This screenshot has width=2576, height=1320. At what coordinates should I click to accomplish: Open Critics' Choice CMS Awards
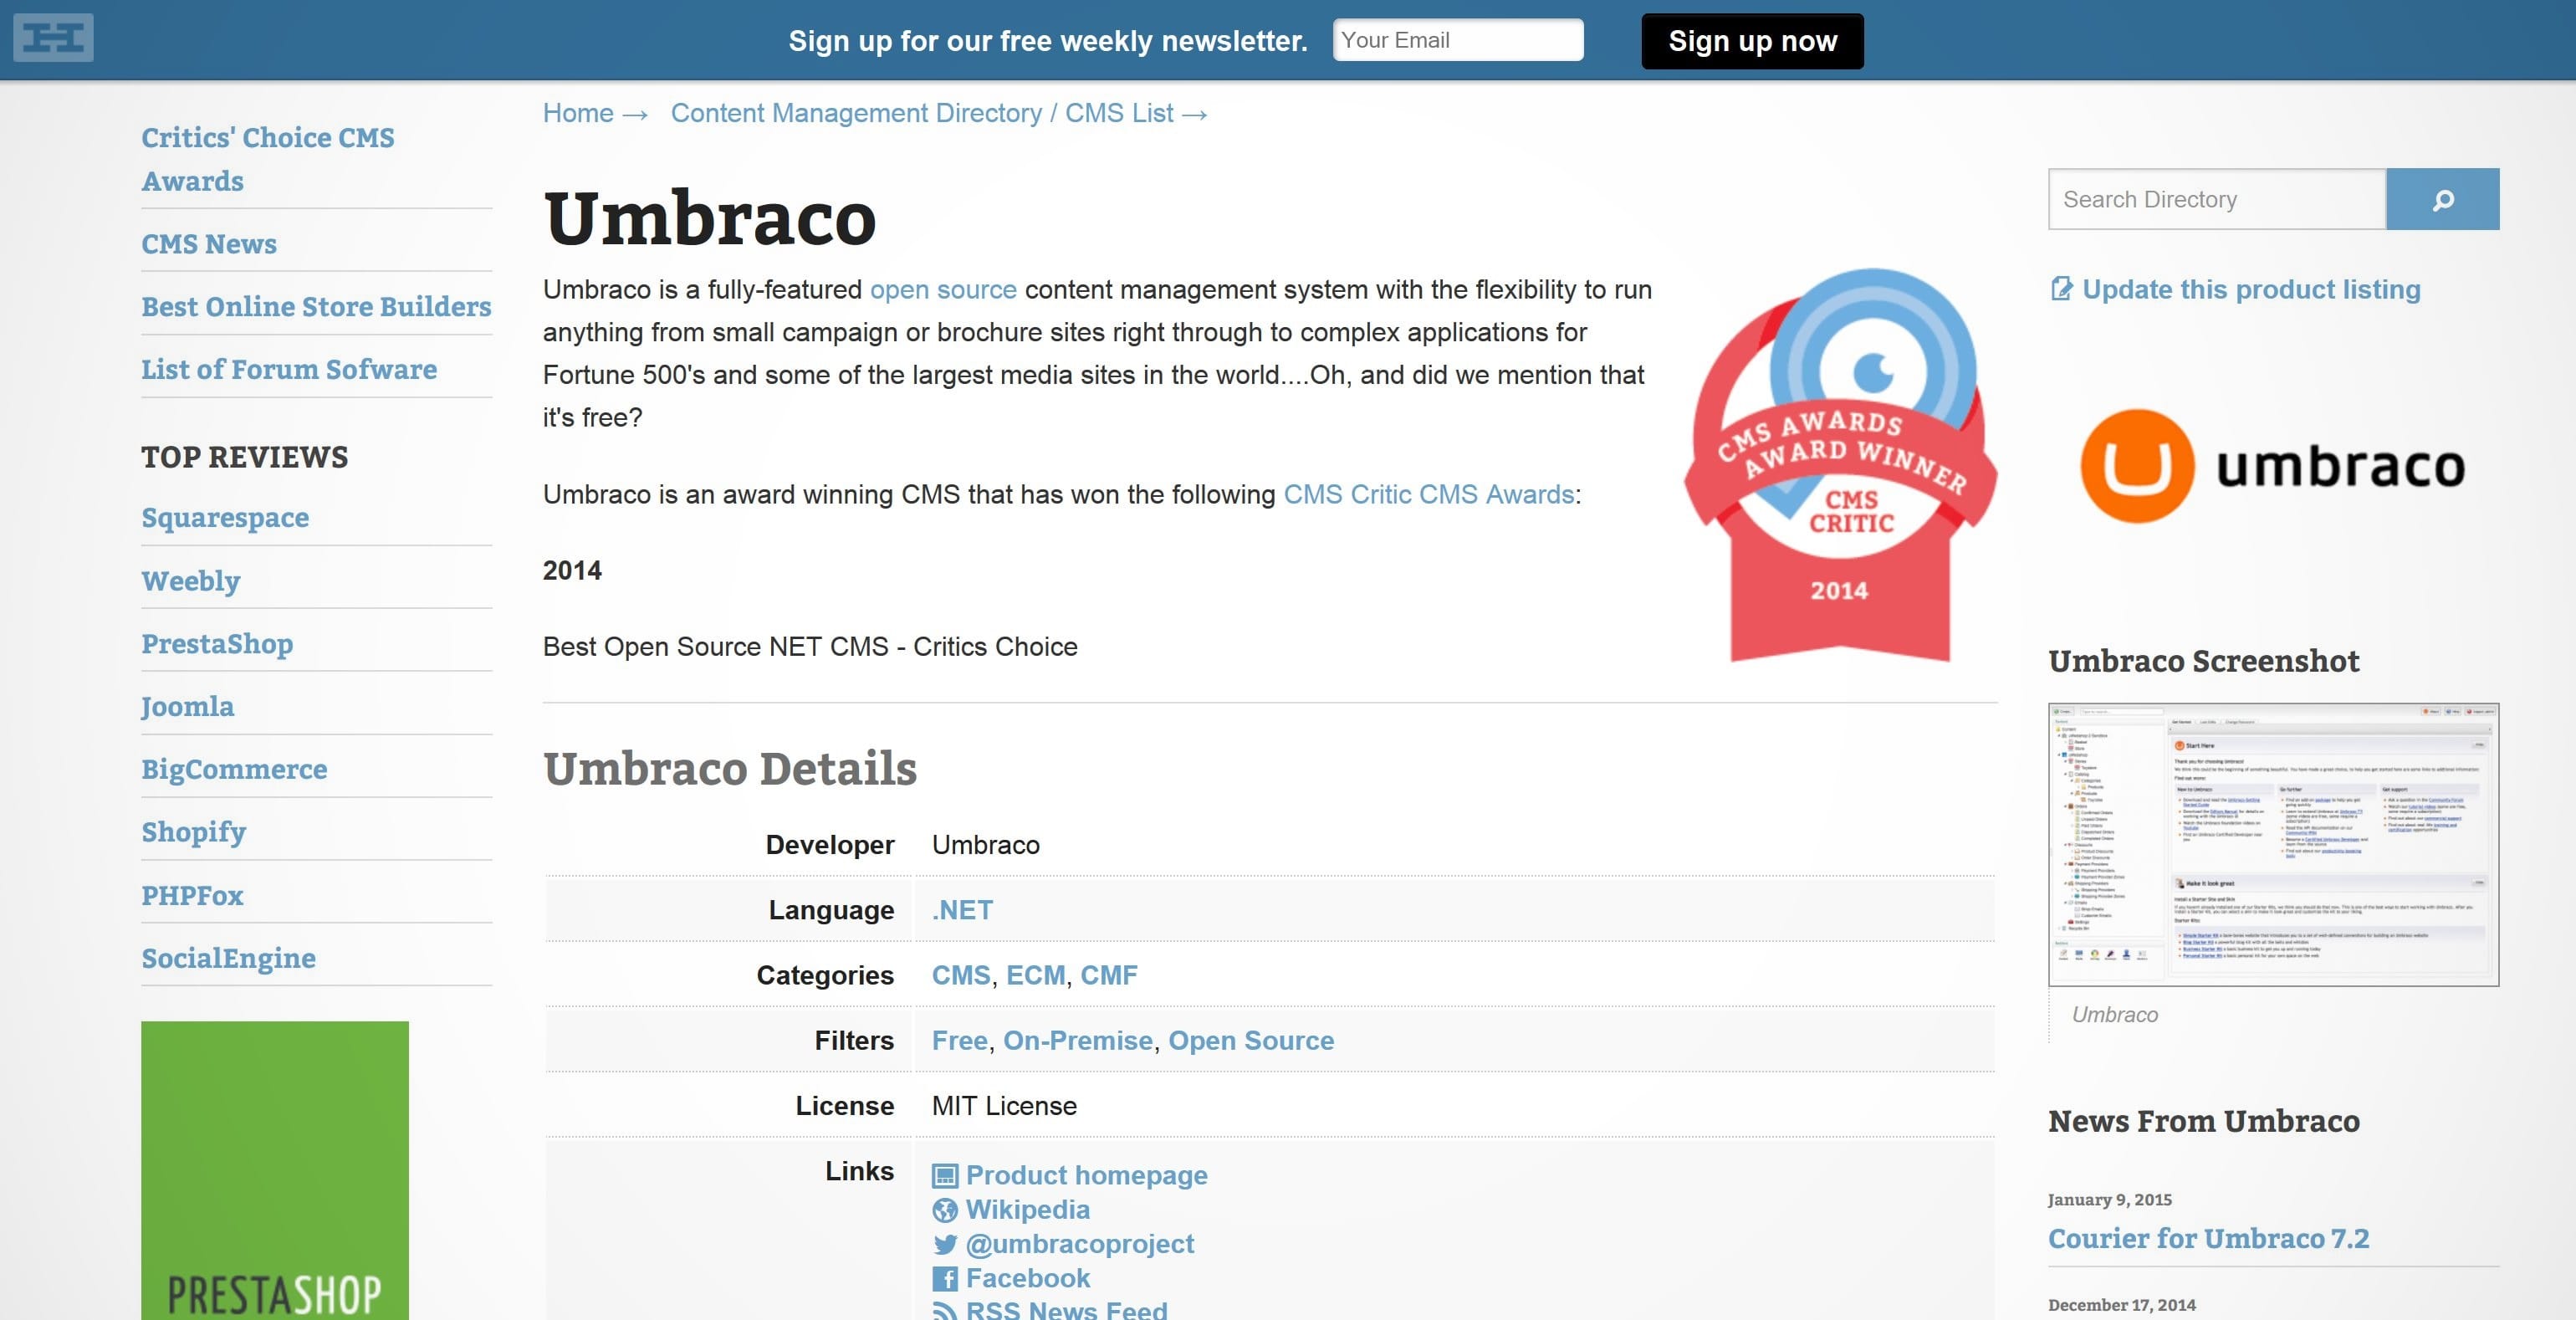[x=268, y=159]
